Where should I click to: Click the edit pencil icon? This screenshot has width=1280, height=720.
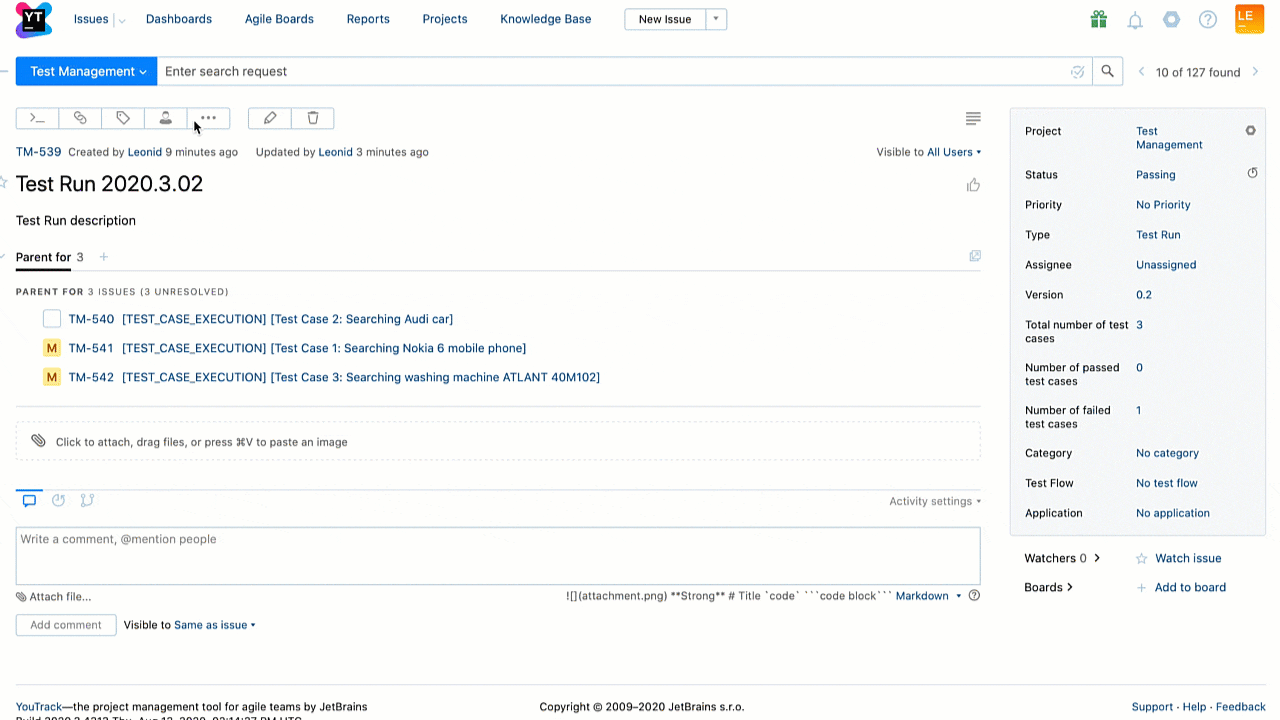[270, 118]
